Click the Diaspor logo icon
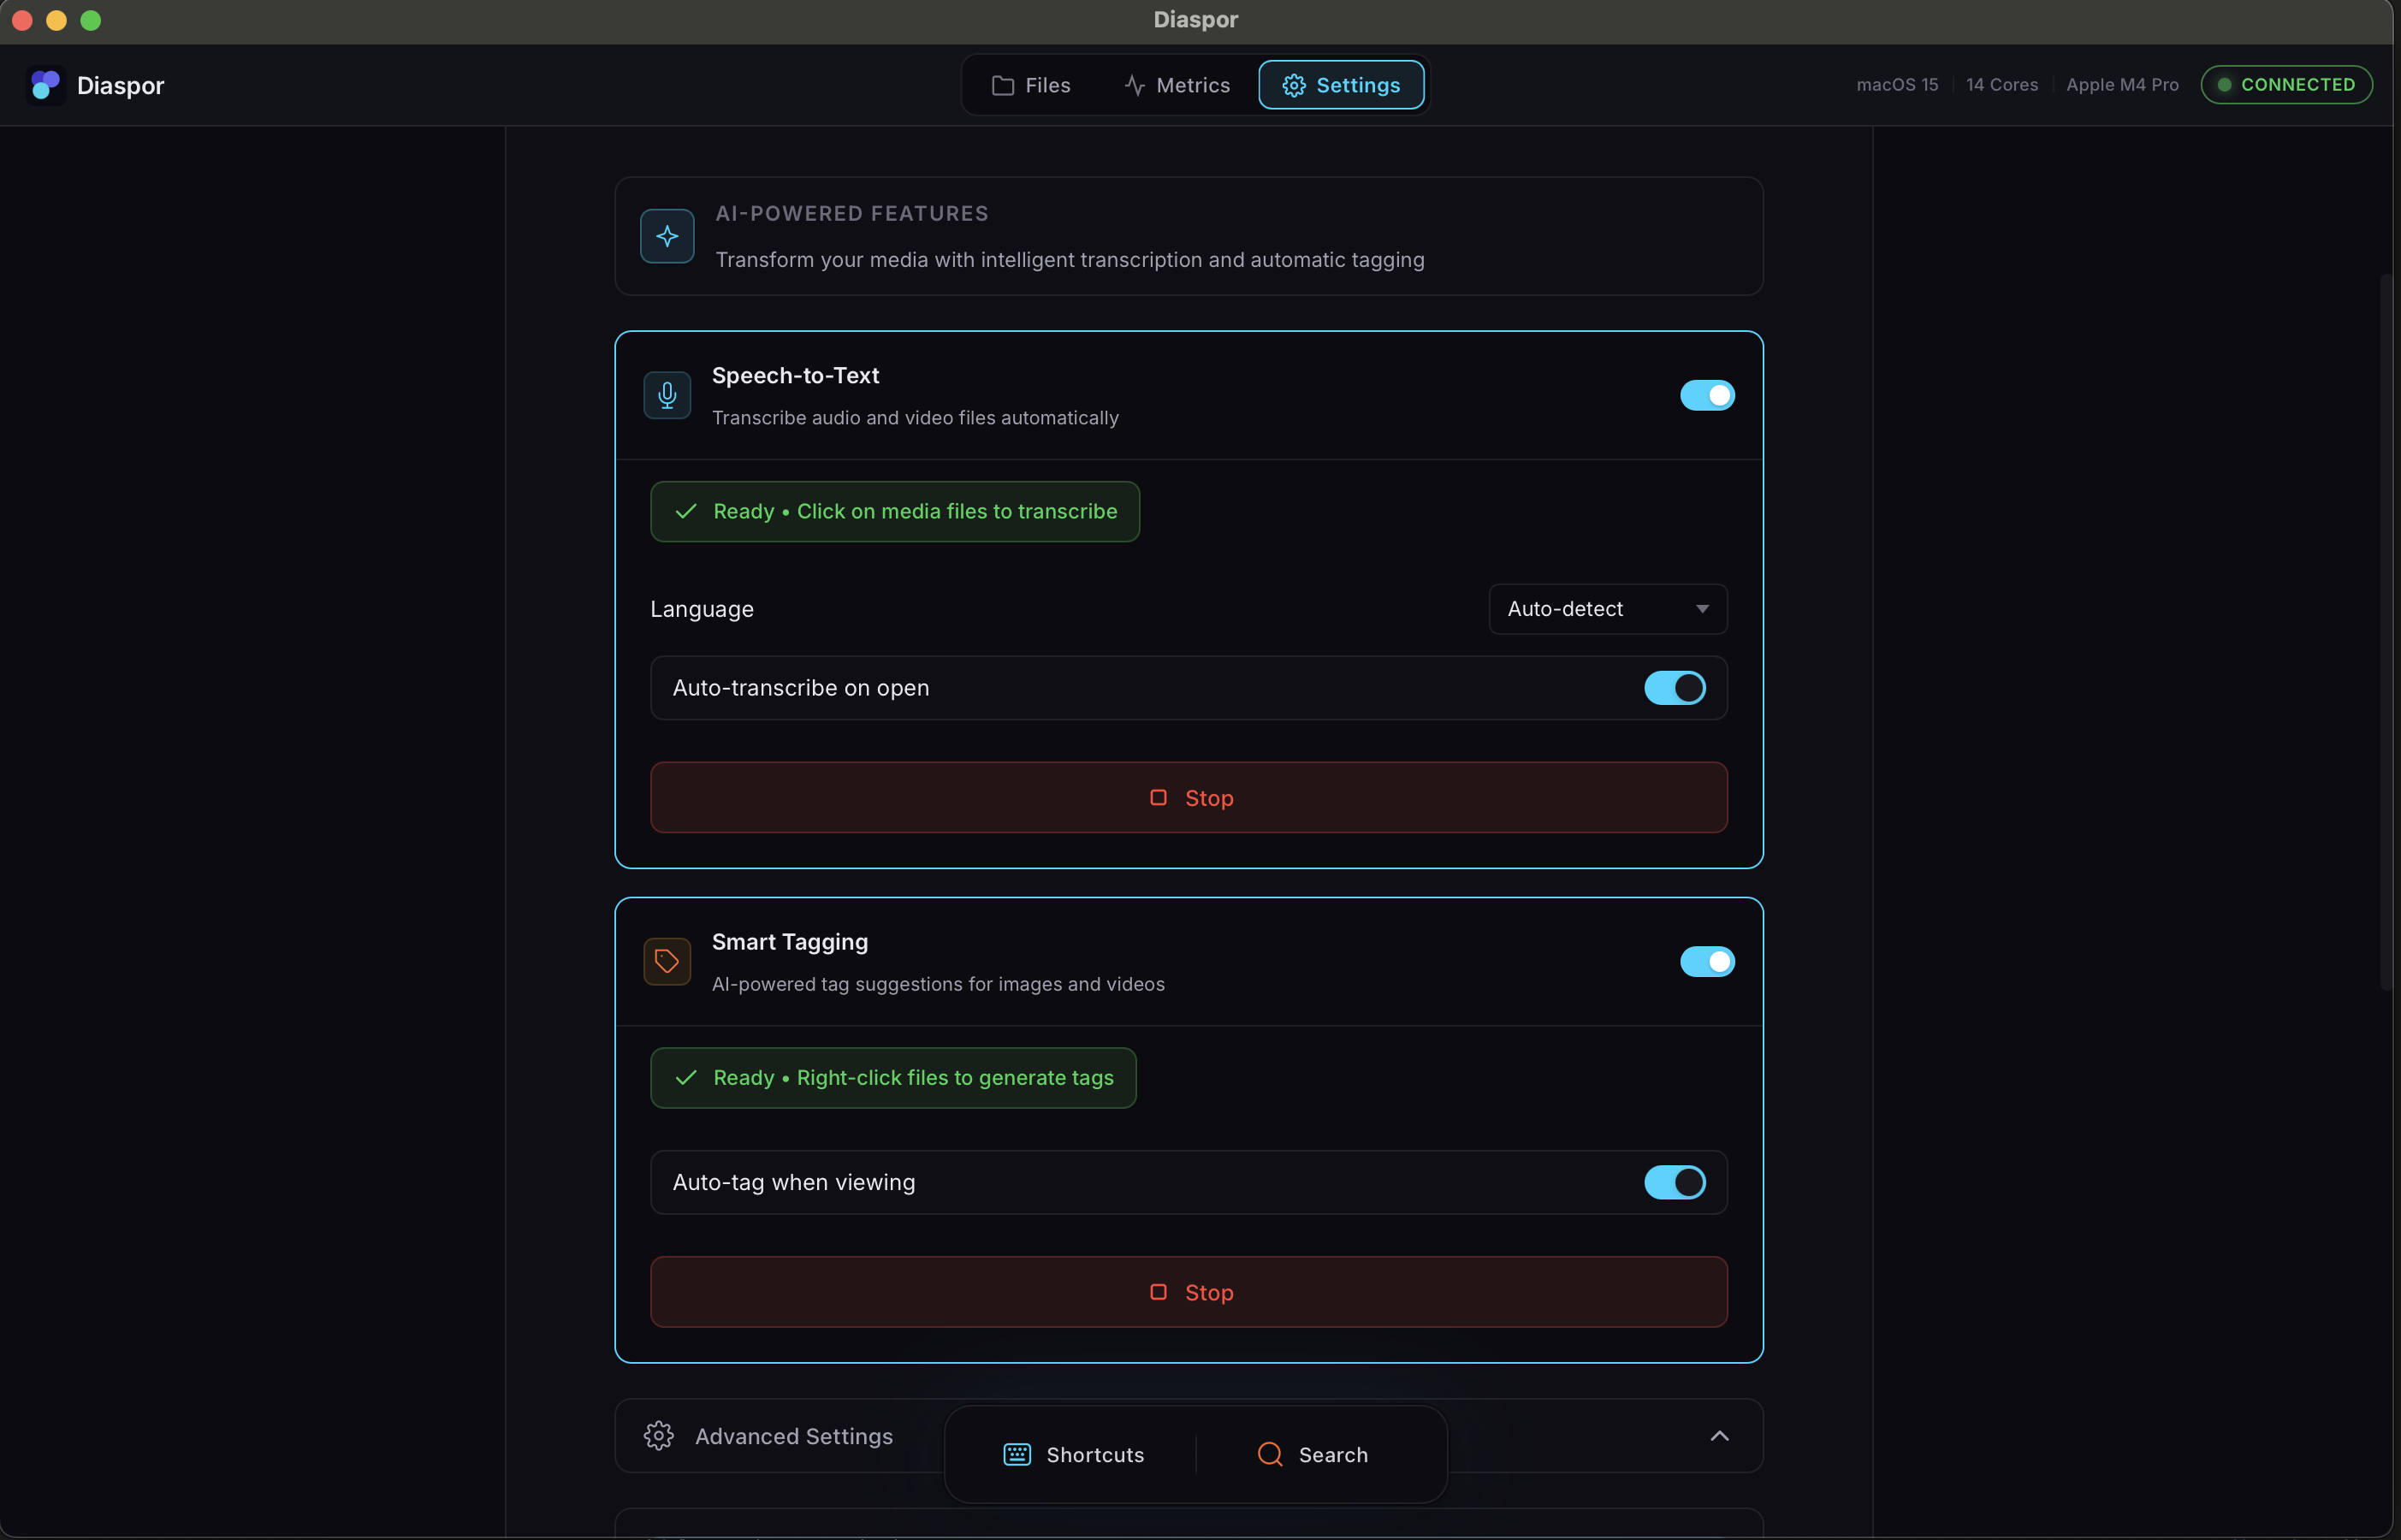The width and height of the screenshot is (2401, 1540). click(x=46, y=85)
